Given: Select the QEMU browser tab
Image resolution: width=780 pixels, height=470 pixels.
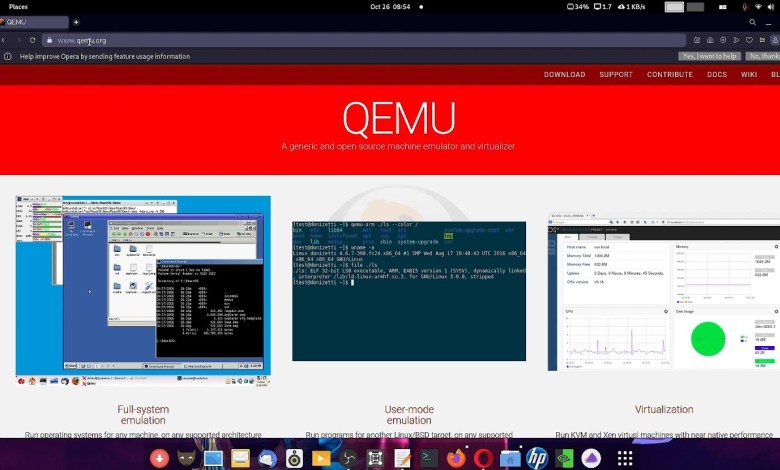Looking at the screenshot, I should (33, 22).
